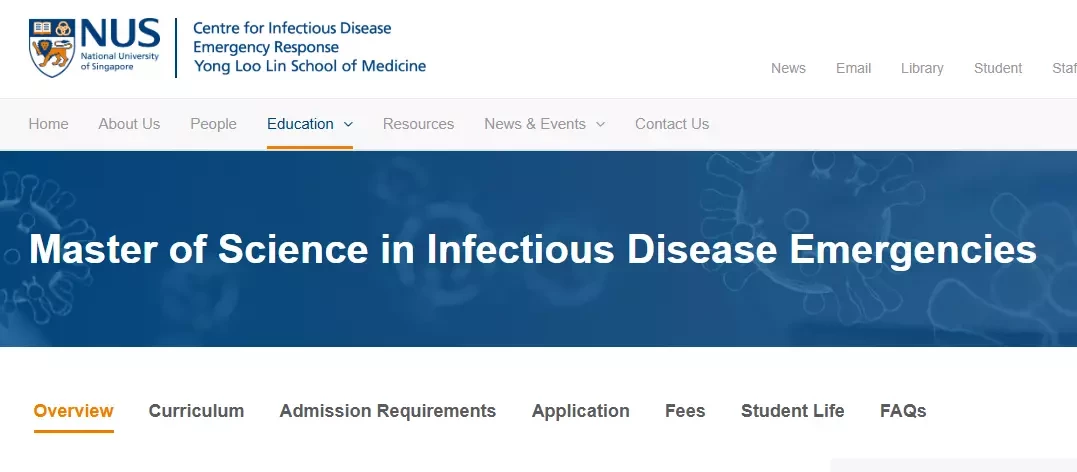Open the Contact Us page
Viewport: 1077px width, 472px height.
click(x=672, y=124)
